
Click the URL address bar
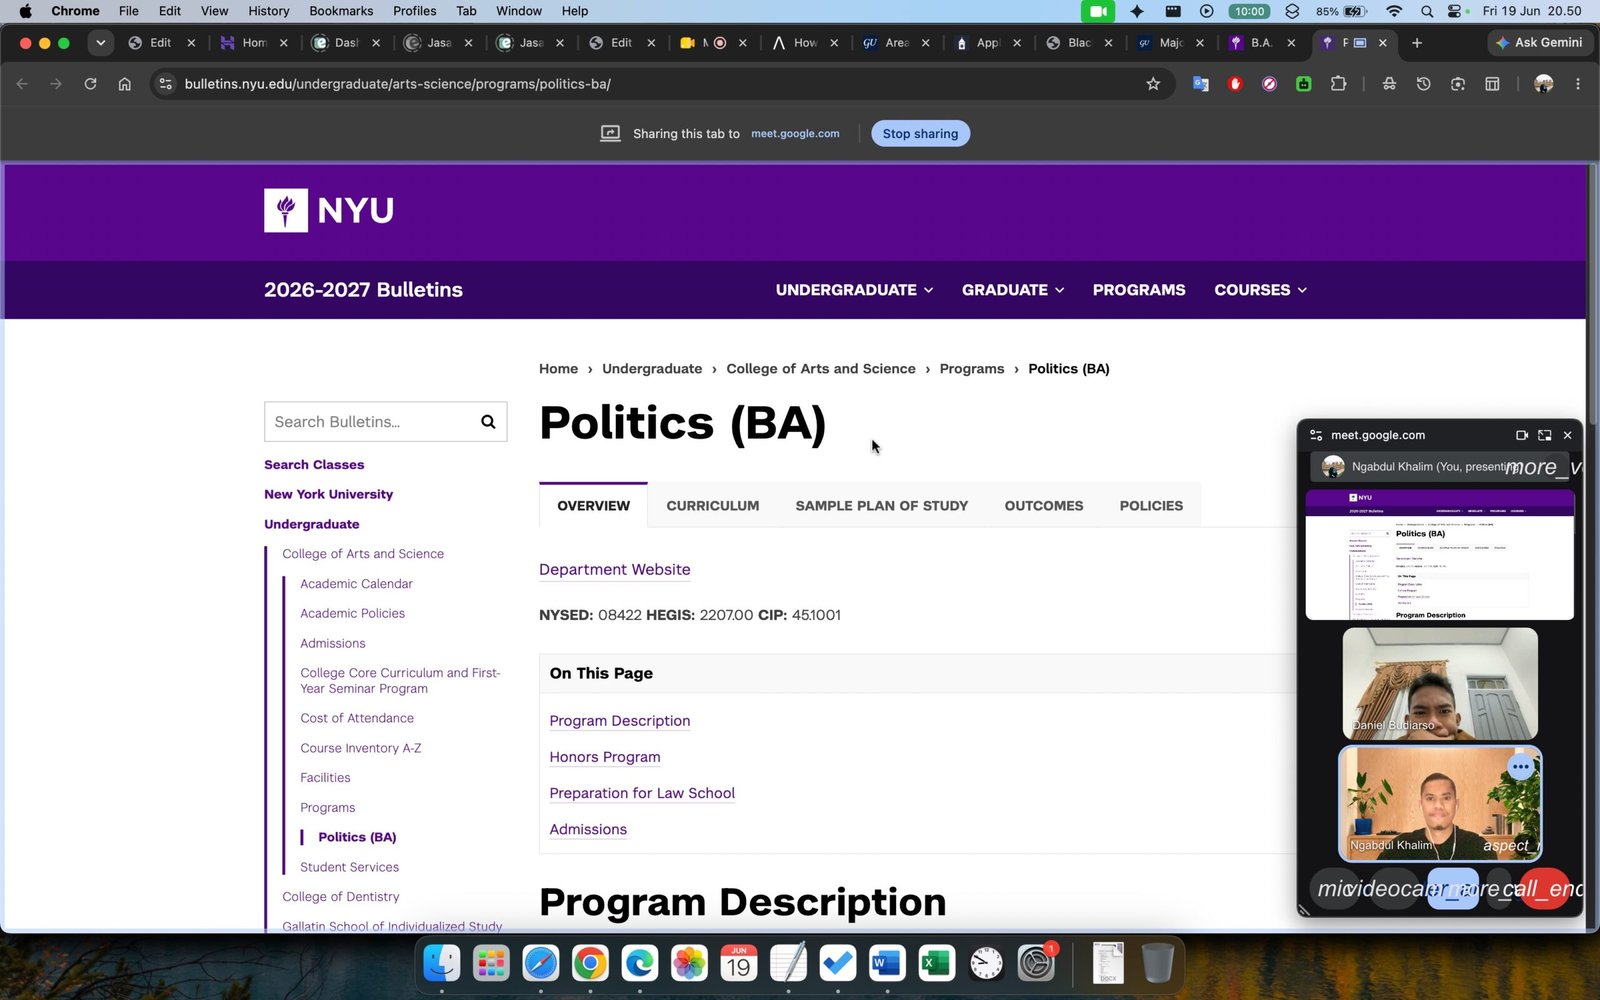click(x=660, y=84)
